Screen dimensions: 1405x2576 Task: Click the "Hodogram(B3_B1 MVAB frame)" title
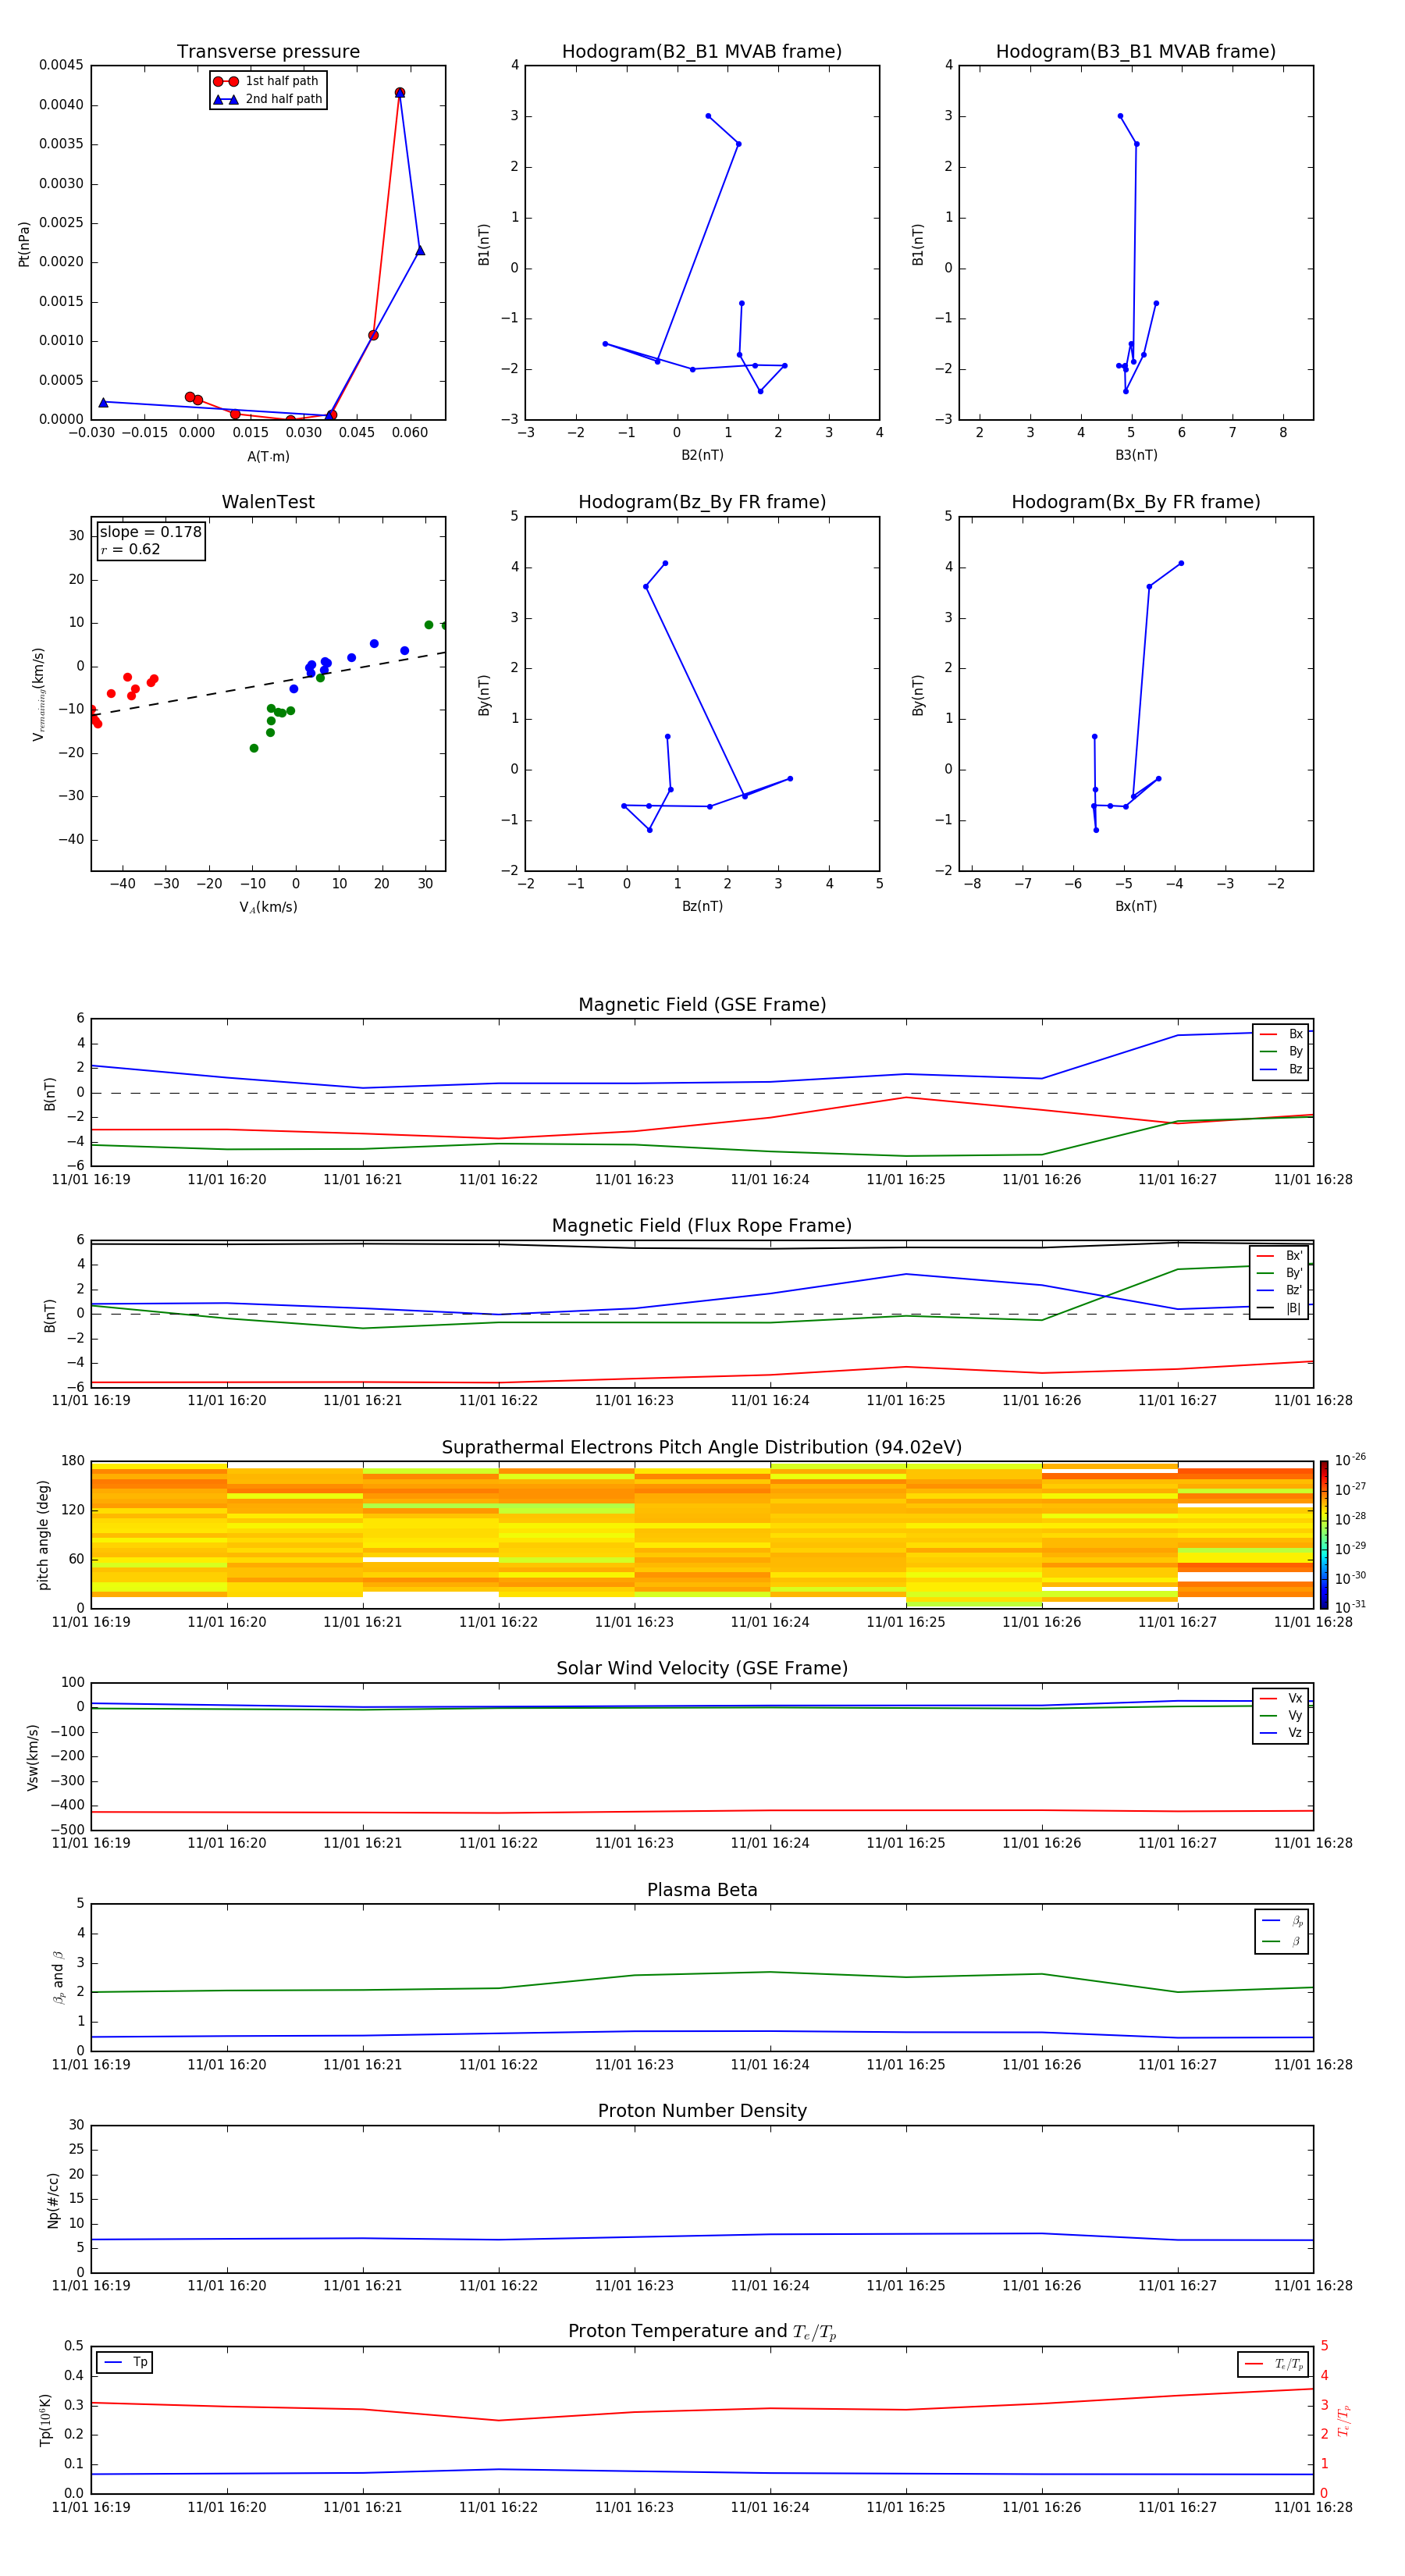coord(1136,52)
